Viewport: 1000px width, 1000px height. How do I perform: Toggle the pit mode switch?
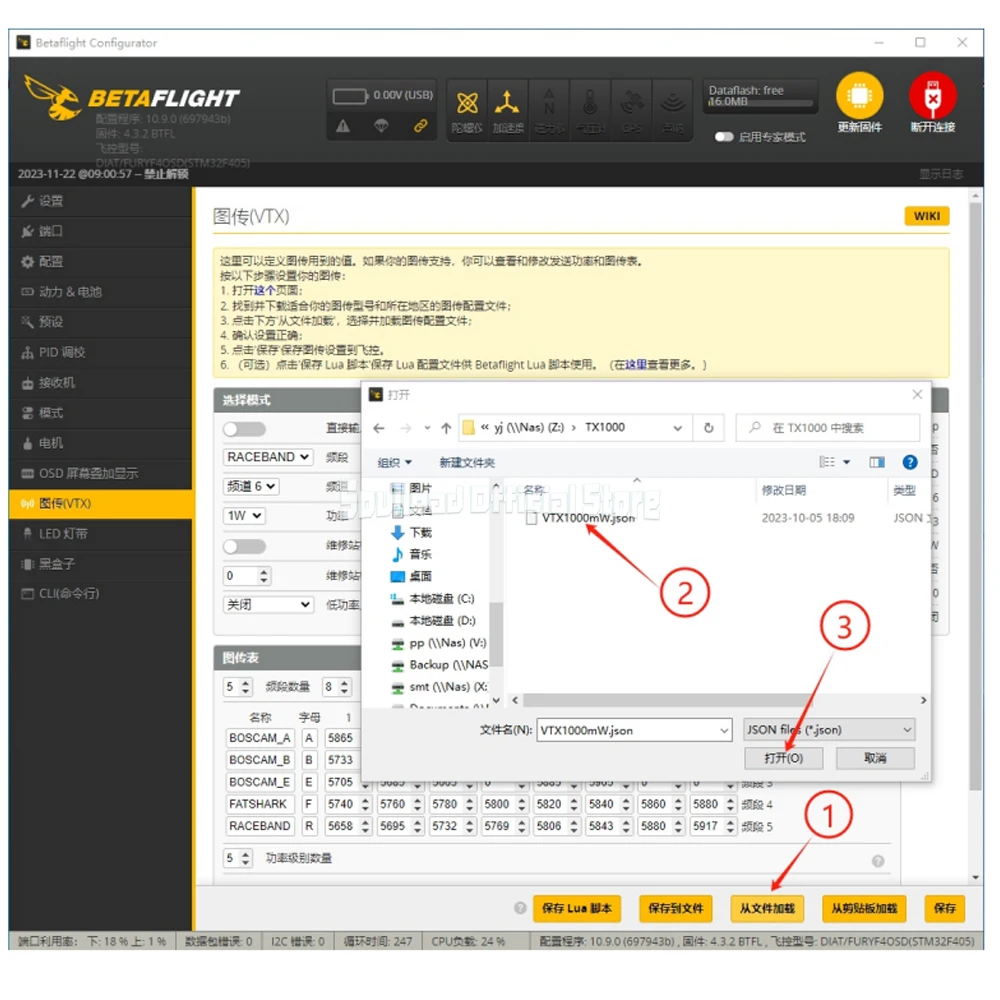pos(244,547)
